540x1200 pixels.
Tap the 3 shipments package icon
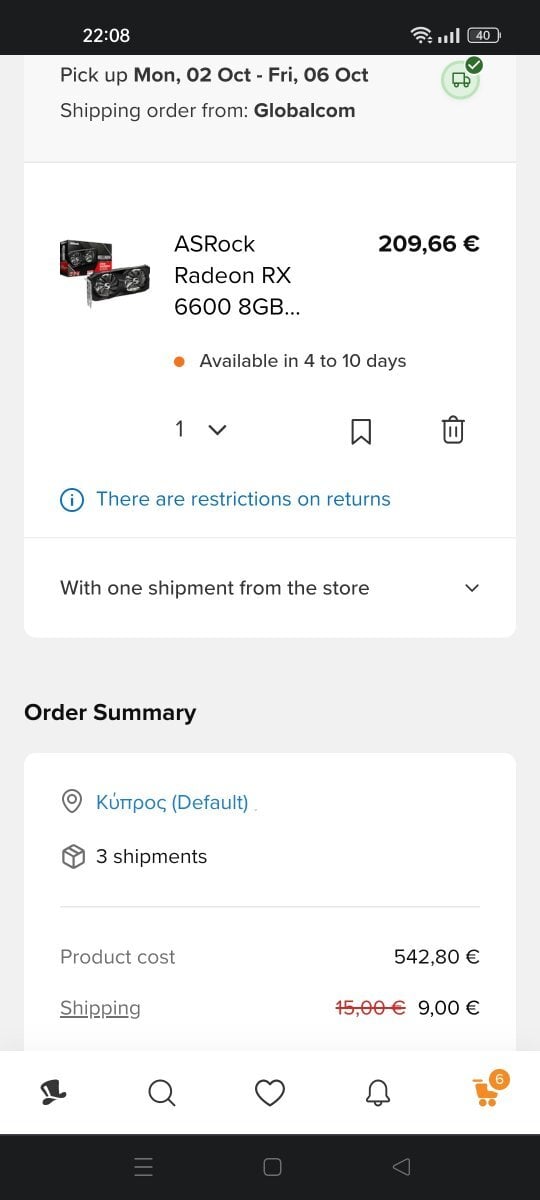point(72,857)
